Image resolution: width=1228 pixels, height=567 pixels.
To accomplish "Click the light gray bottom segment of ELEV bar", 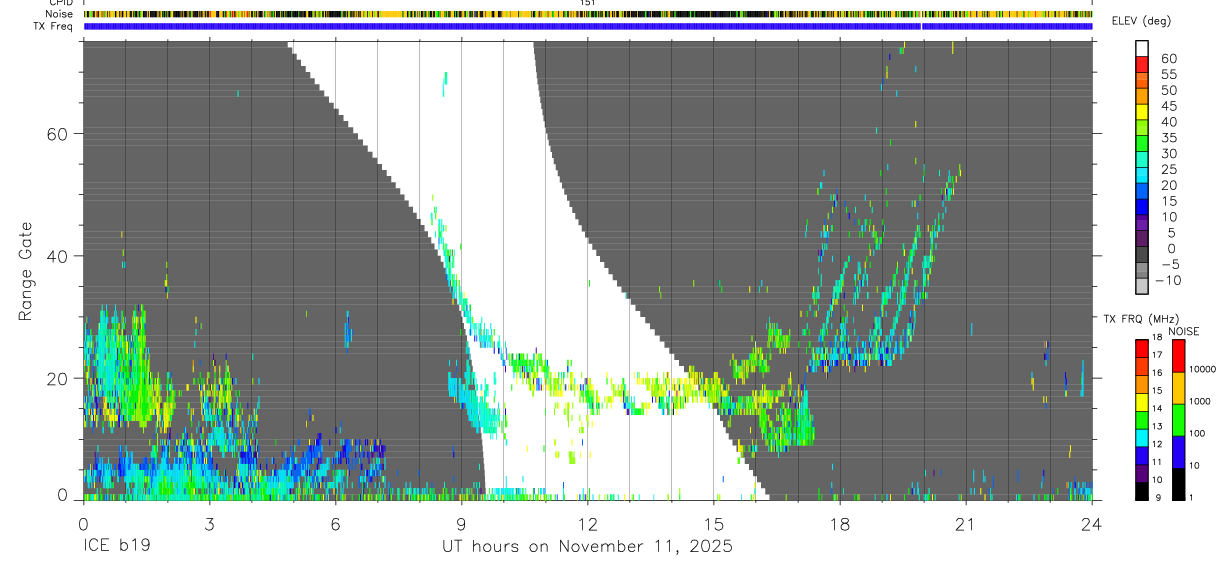I will pyautogui.click(x=1142, y=286).
